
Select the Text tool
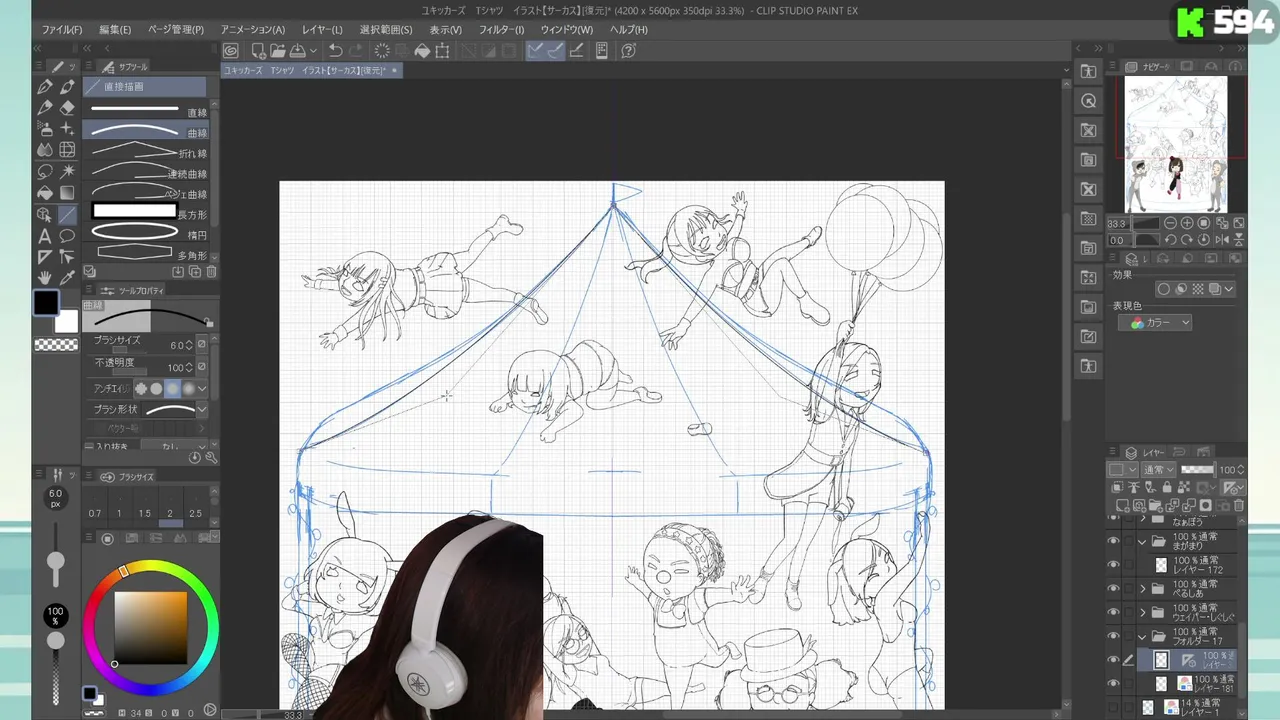[x=44, y=236]
